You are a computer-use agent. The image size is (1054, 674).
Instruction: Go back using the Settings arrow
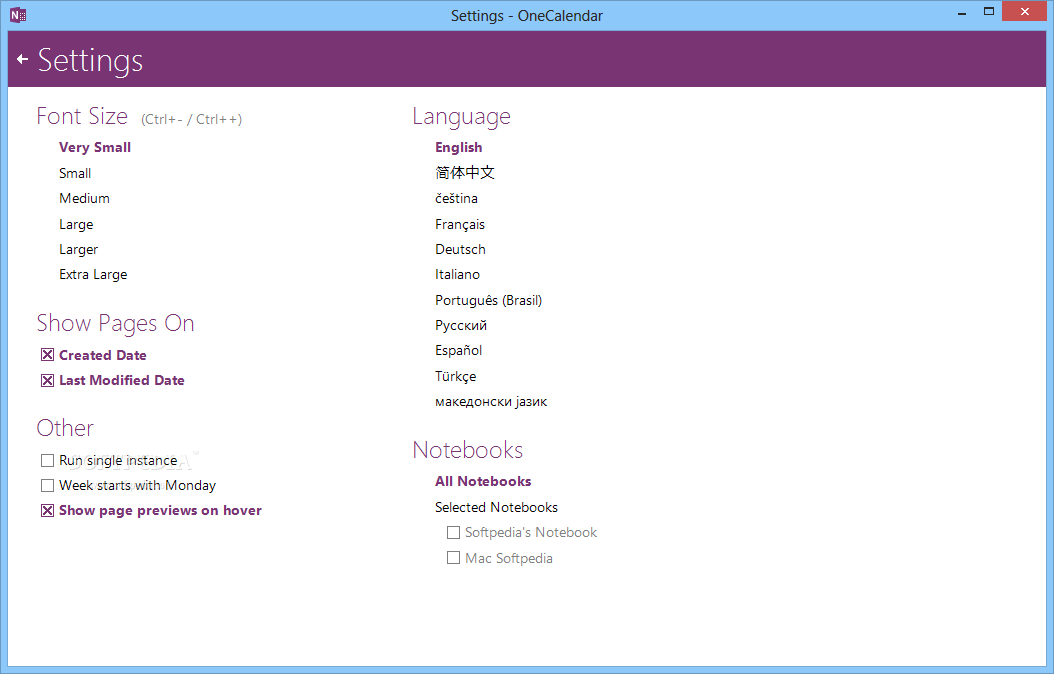[x=22, y=60]
